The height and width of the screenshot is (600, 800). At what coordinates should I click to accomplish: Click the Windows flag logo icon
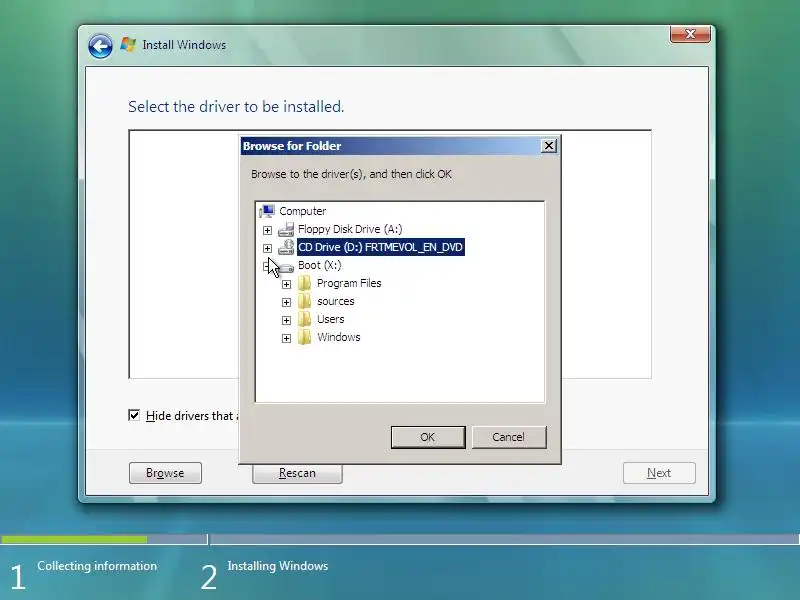pos(128,44)
